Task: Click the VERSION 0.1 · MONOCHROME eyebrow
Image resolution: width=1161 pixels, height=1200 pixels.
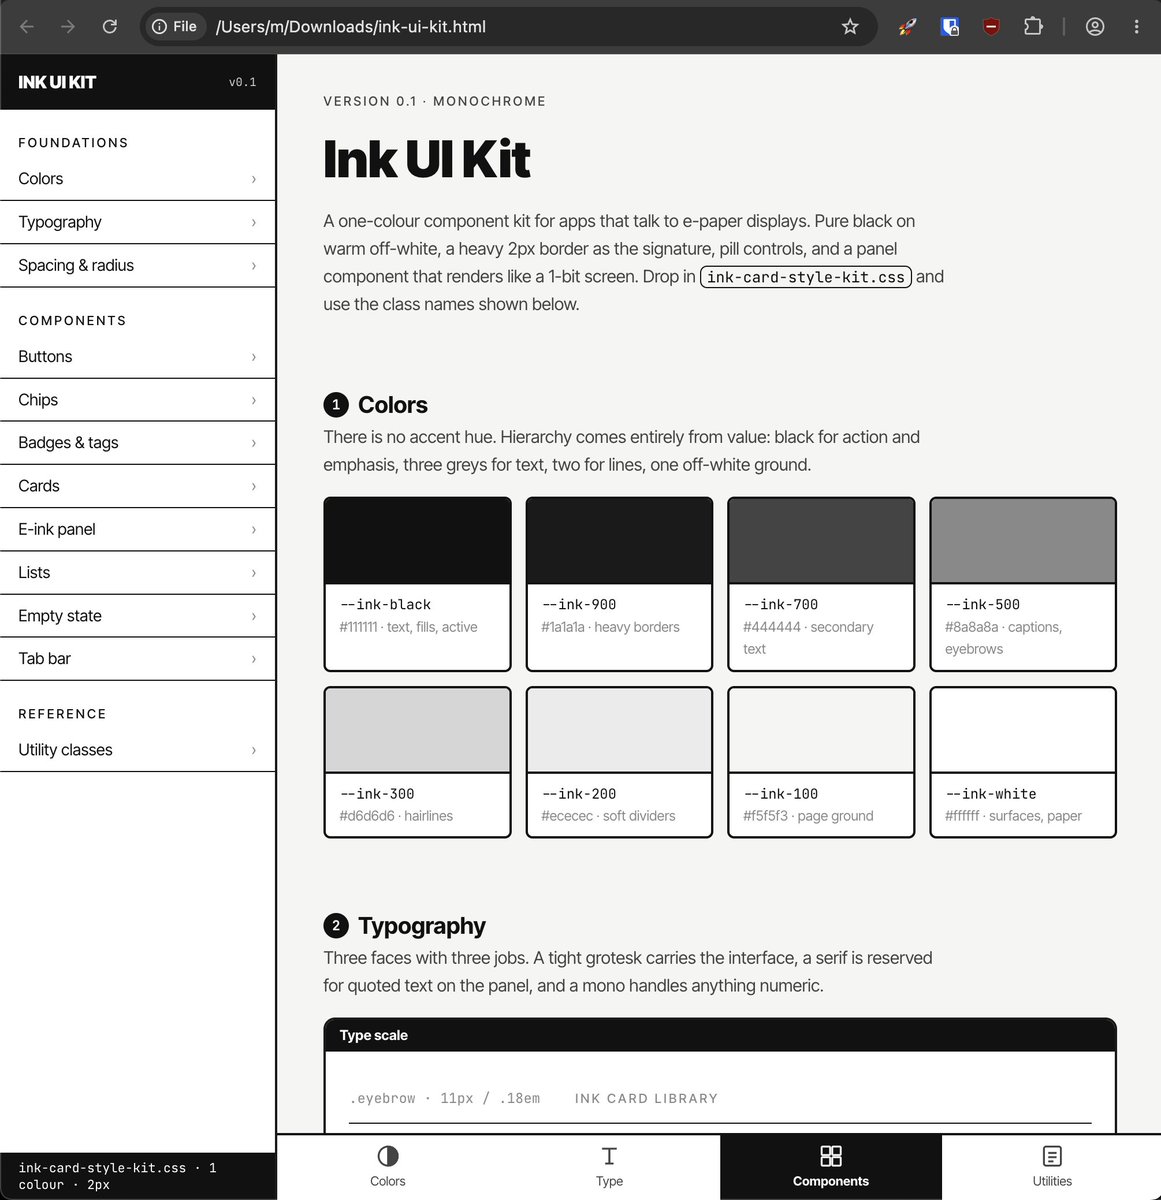Action: click(x=435, y=101)
